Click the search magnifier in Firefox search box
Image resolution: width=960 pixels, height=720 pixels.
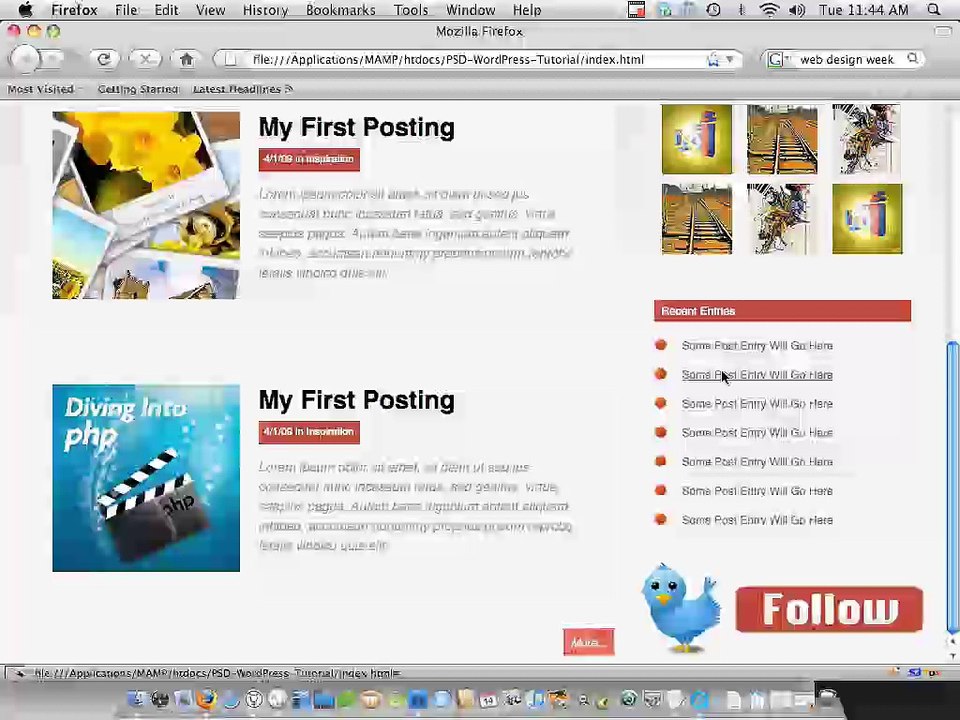(912, 59)
